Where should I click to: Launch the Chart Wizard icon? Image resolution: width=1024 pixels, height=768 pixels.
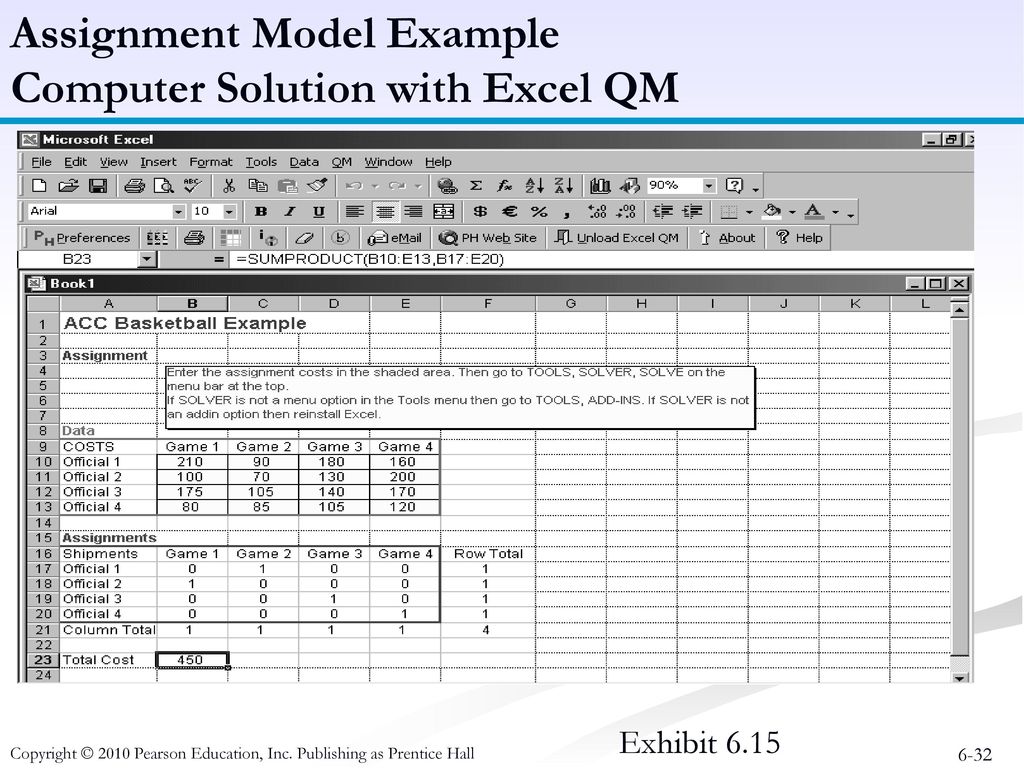[x=600, y=186]
